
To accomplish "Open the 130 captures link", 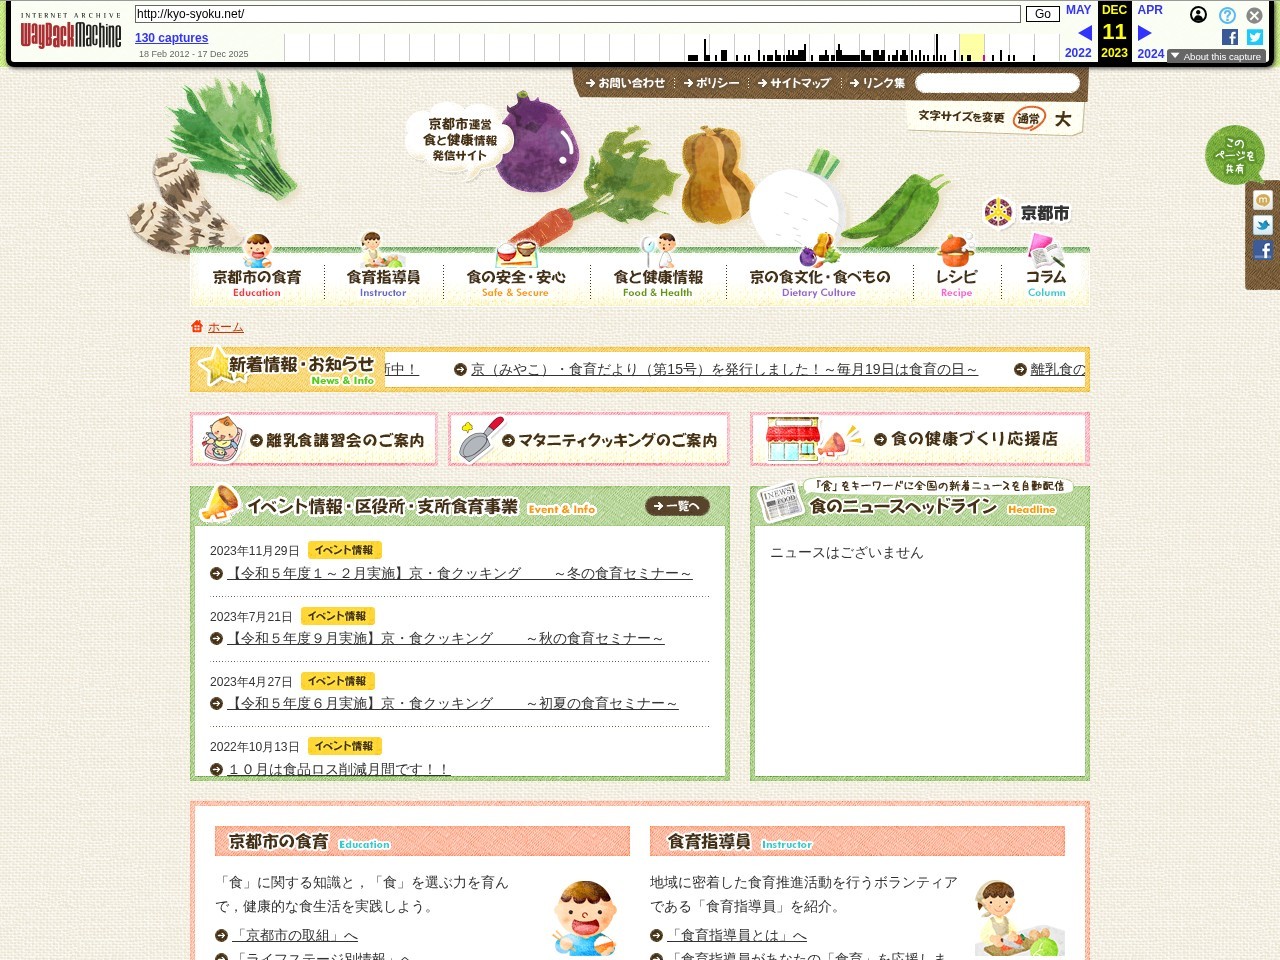I will [172, 38].
